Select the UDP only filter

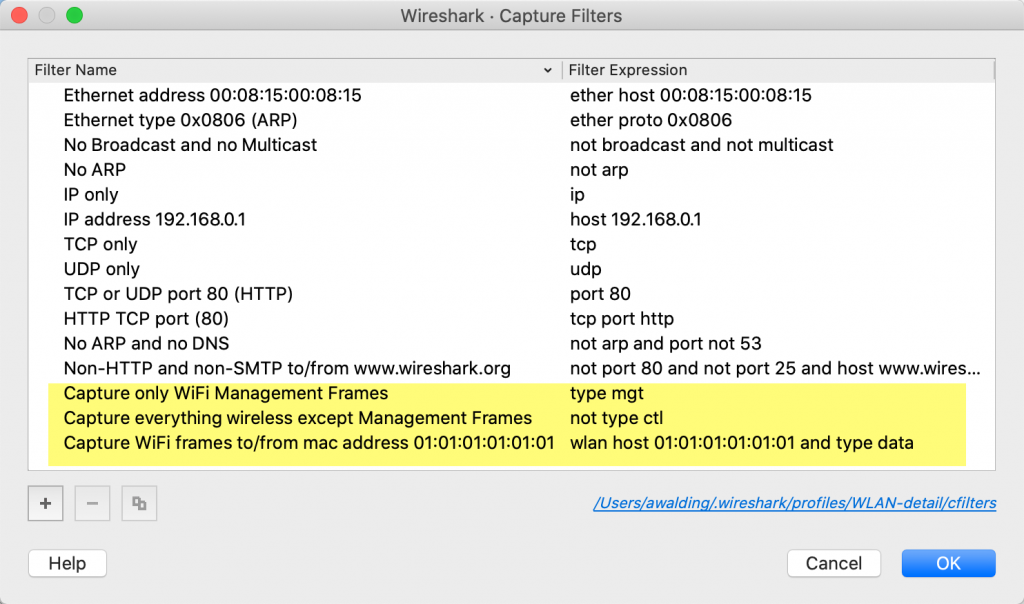pos(100,268)
